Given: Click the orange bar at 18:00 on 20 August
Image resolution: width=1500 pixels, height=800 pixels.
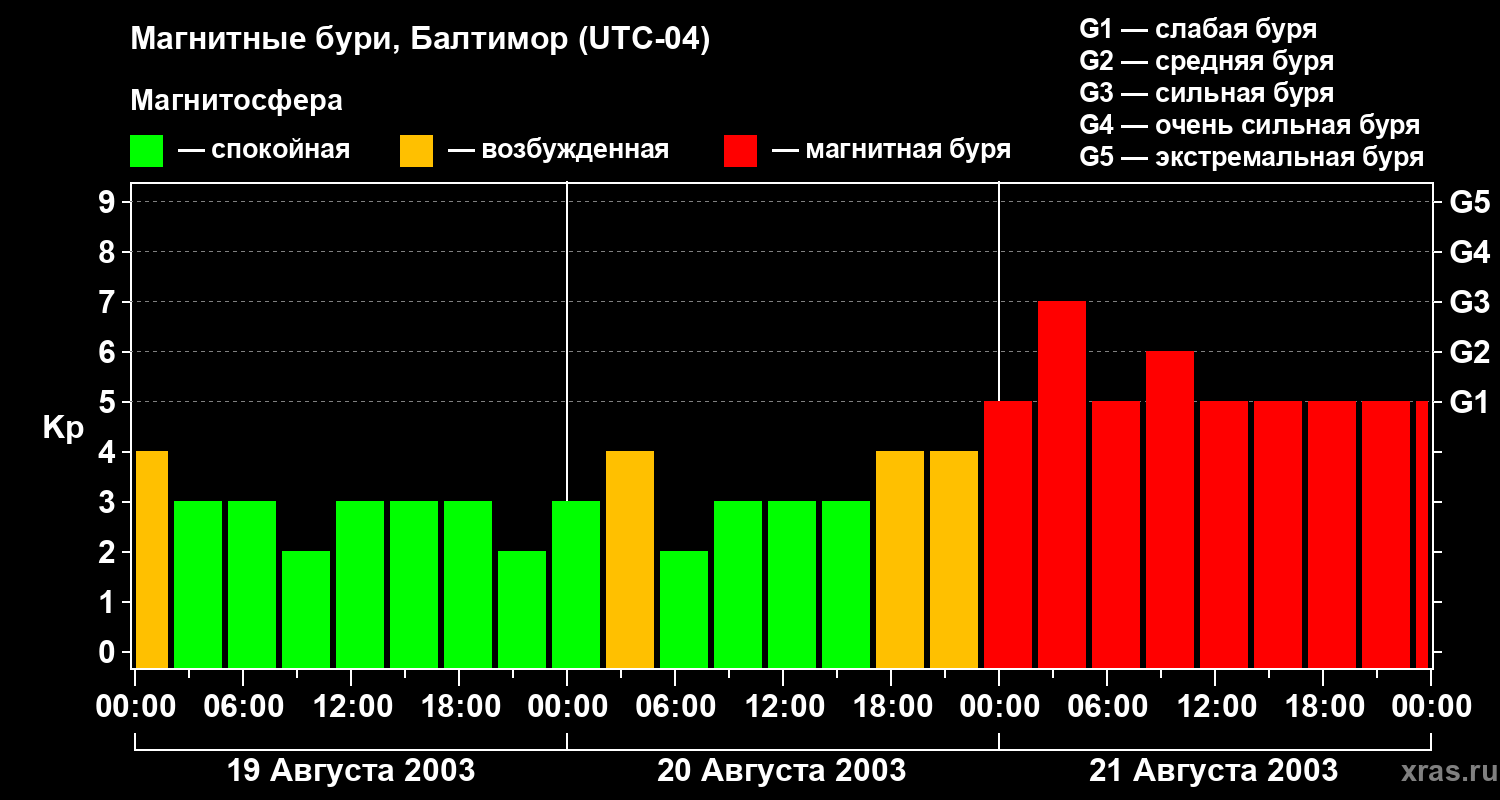Looking at the screenshot, I should [900, 559].
